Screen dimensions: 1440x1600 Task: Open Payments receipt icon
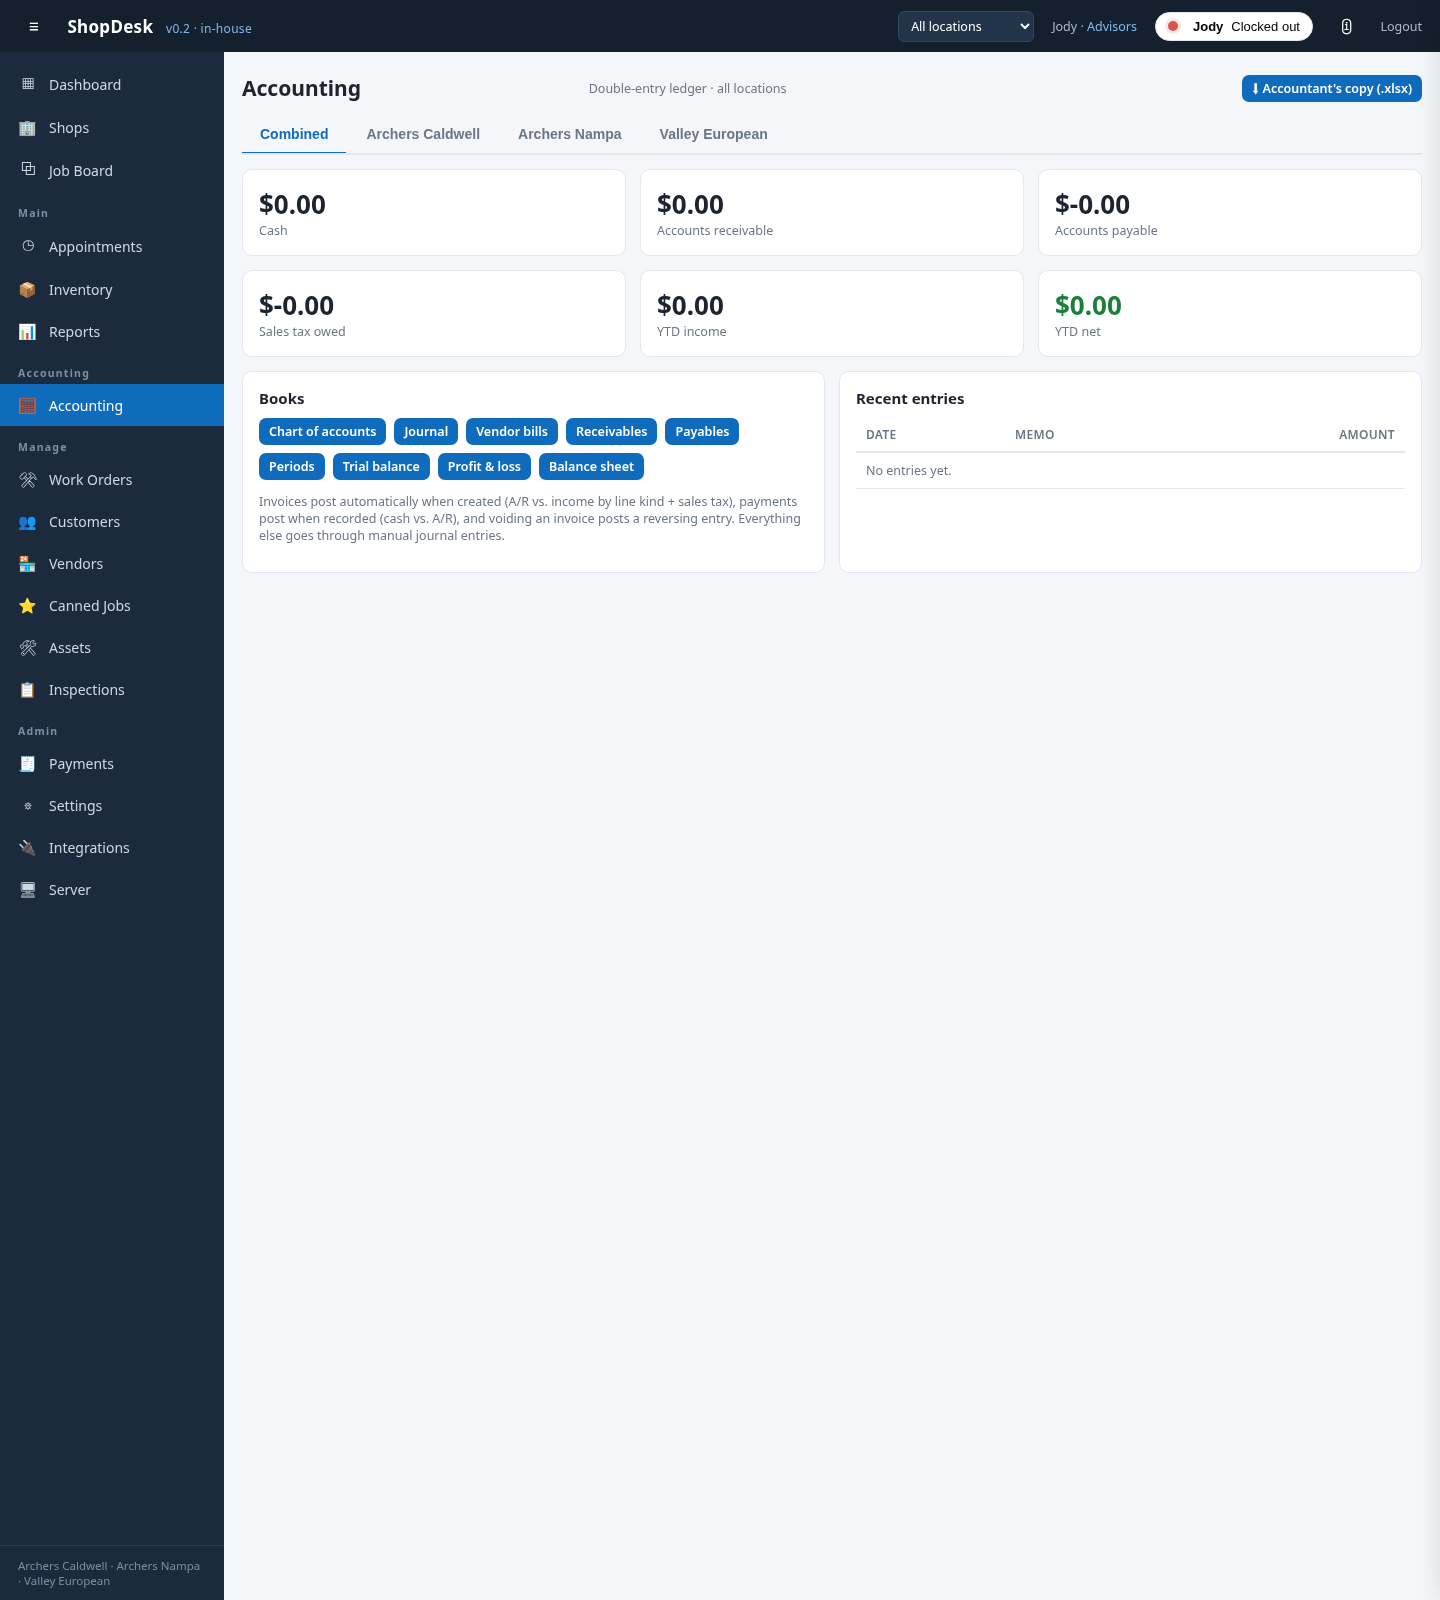[x=28, y=764]
